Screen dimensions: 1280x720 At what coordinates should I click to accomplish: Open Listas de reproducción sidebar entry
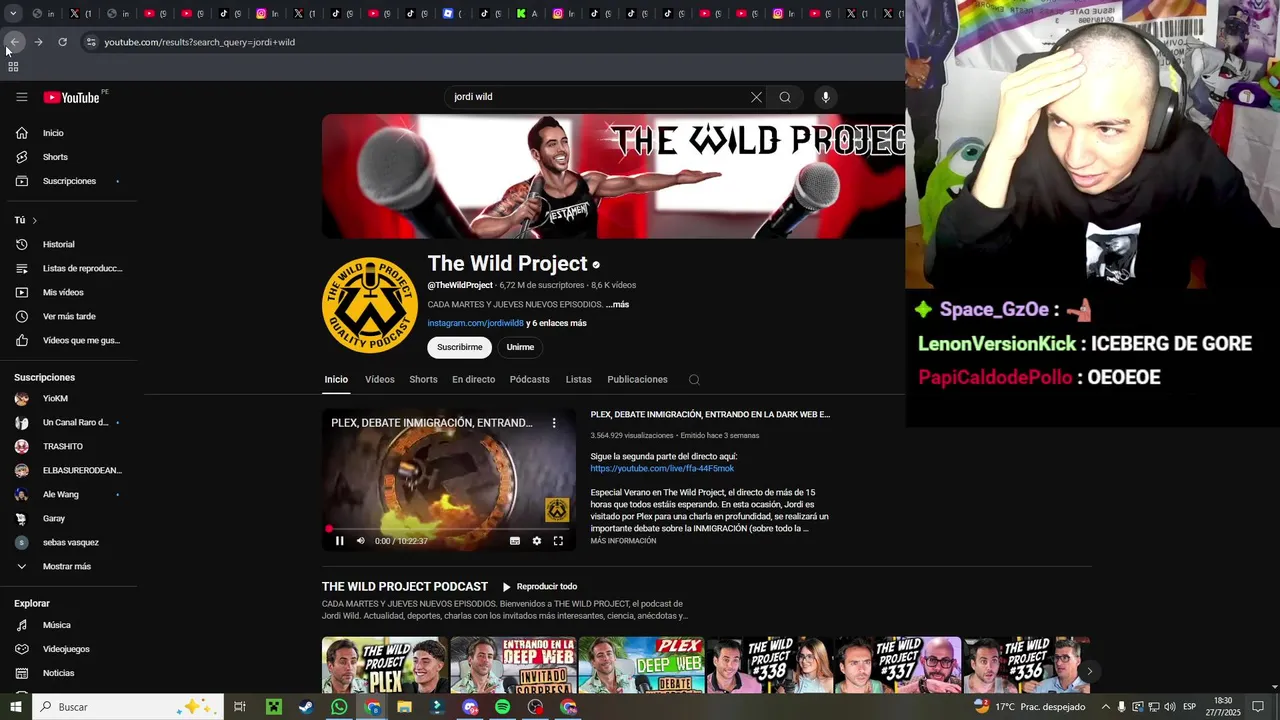69,268
